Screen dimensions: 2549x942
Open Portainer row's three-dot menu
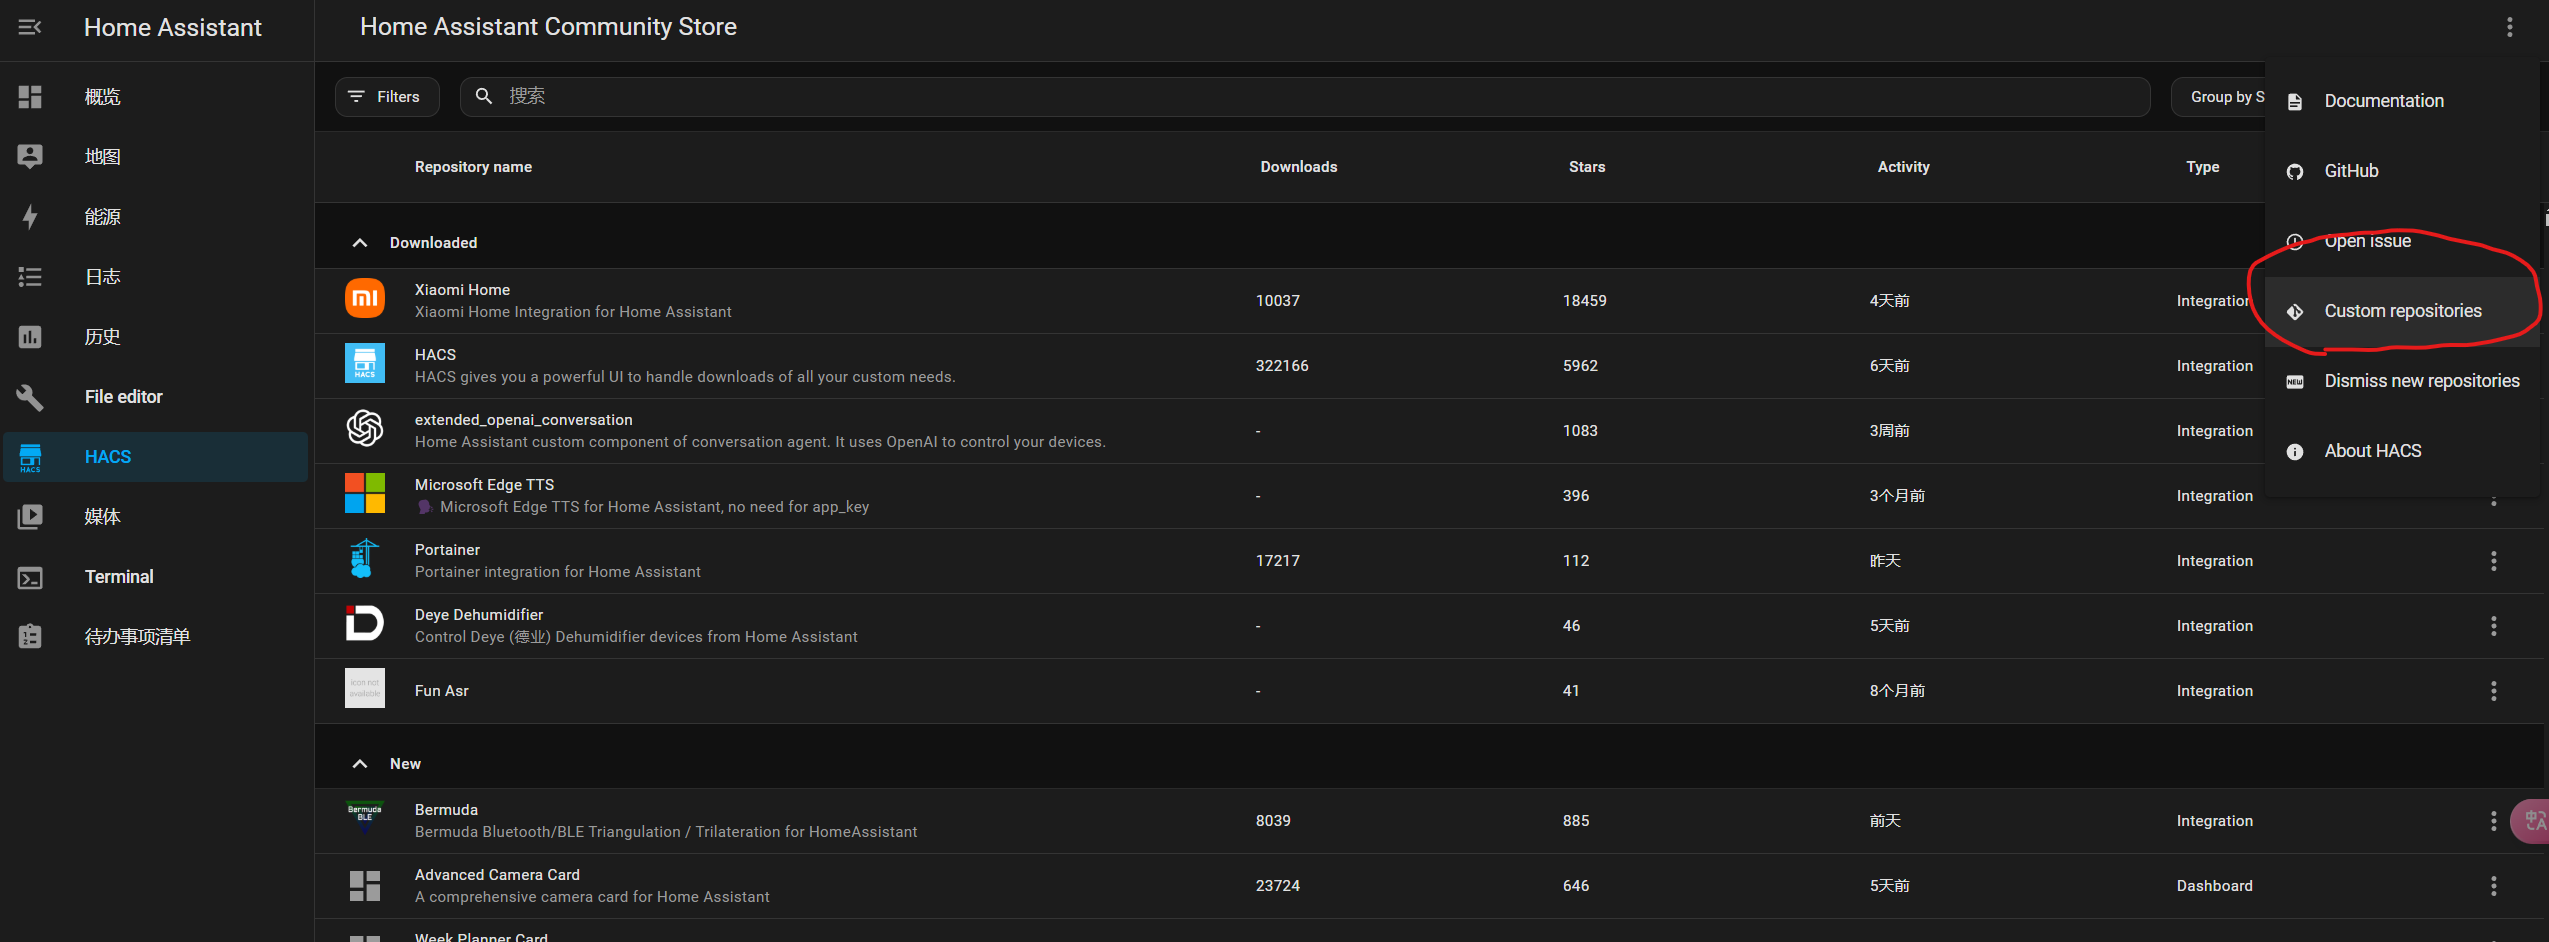[2493, 561]
